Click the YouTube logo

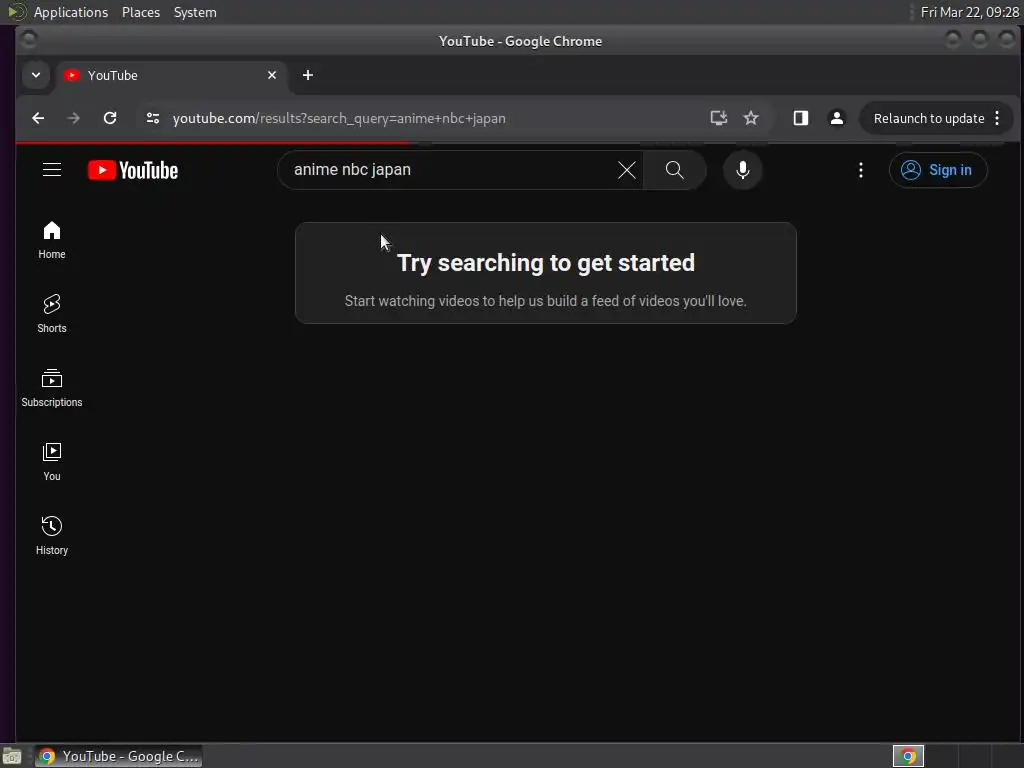point(133,170)
